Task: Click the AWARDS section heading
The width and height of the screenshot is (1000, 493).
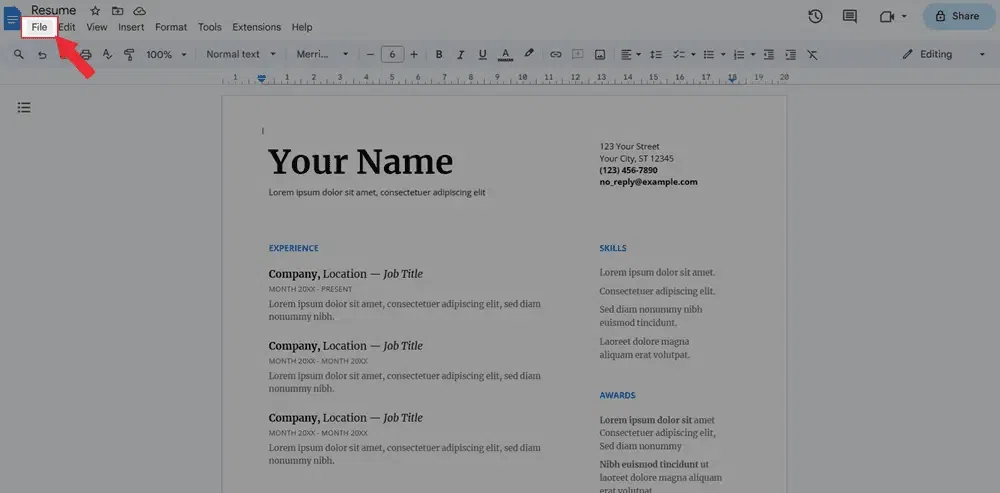Action: [x=617, y=395]
